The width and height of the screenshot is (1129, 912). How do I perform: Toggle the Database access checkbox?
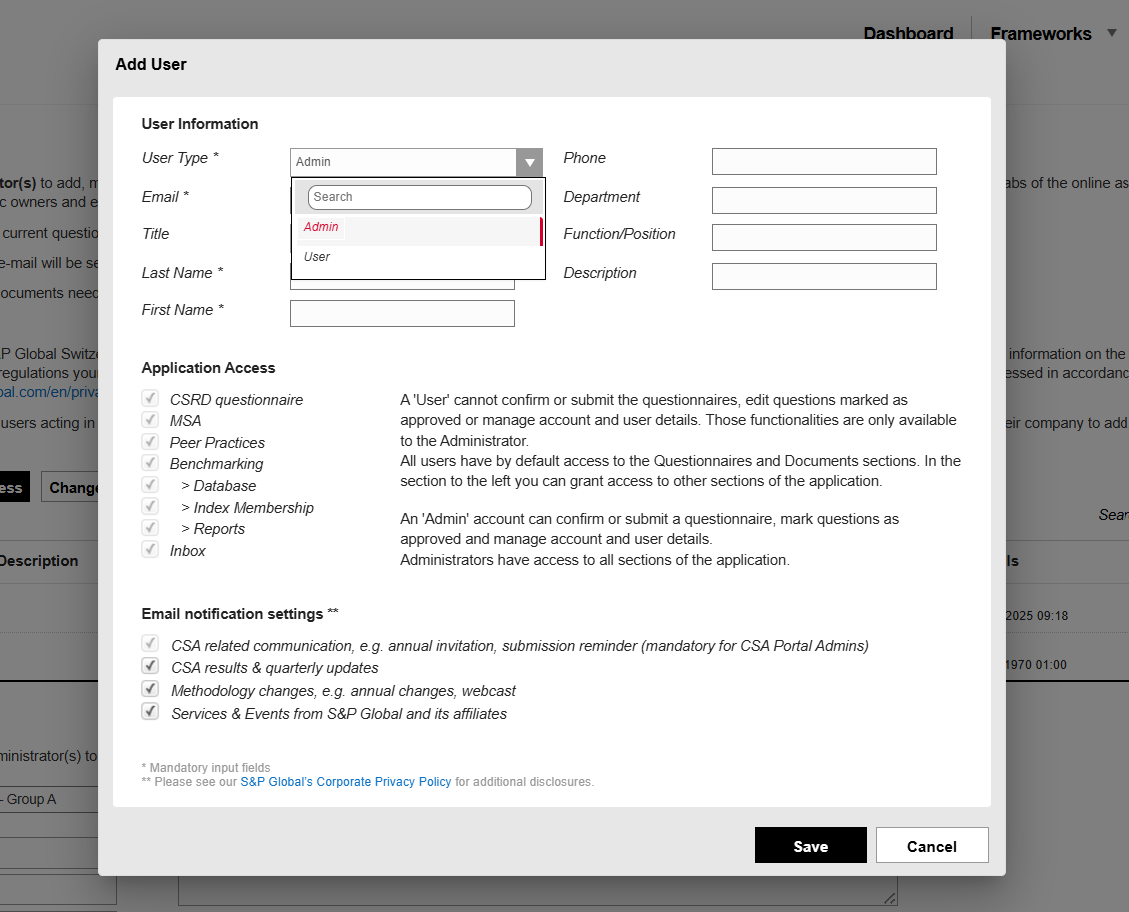coord(150,484)
